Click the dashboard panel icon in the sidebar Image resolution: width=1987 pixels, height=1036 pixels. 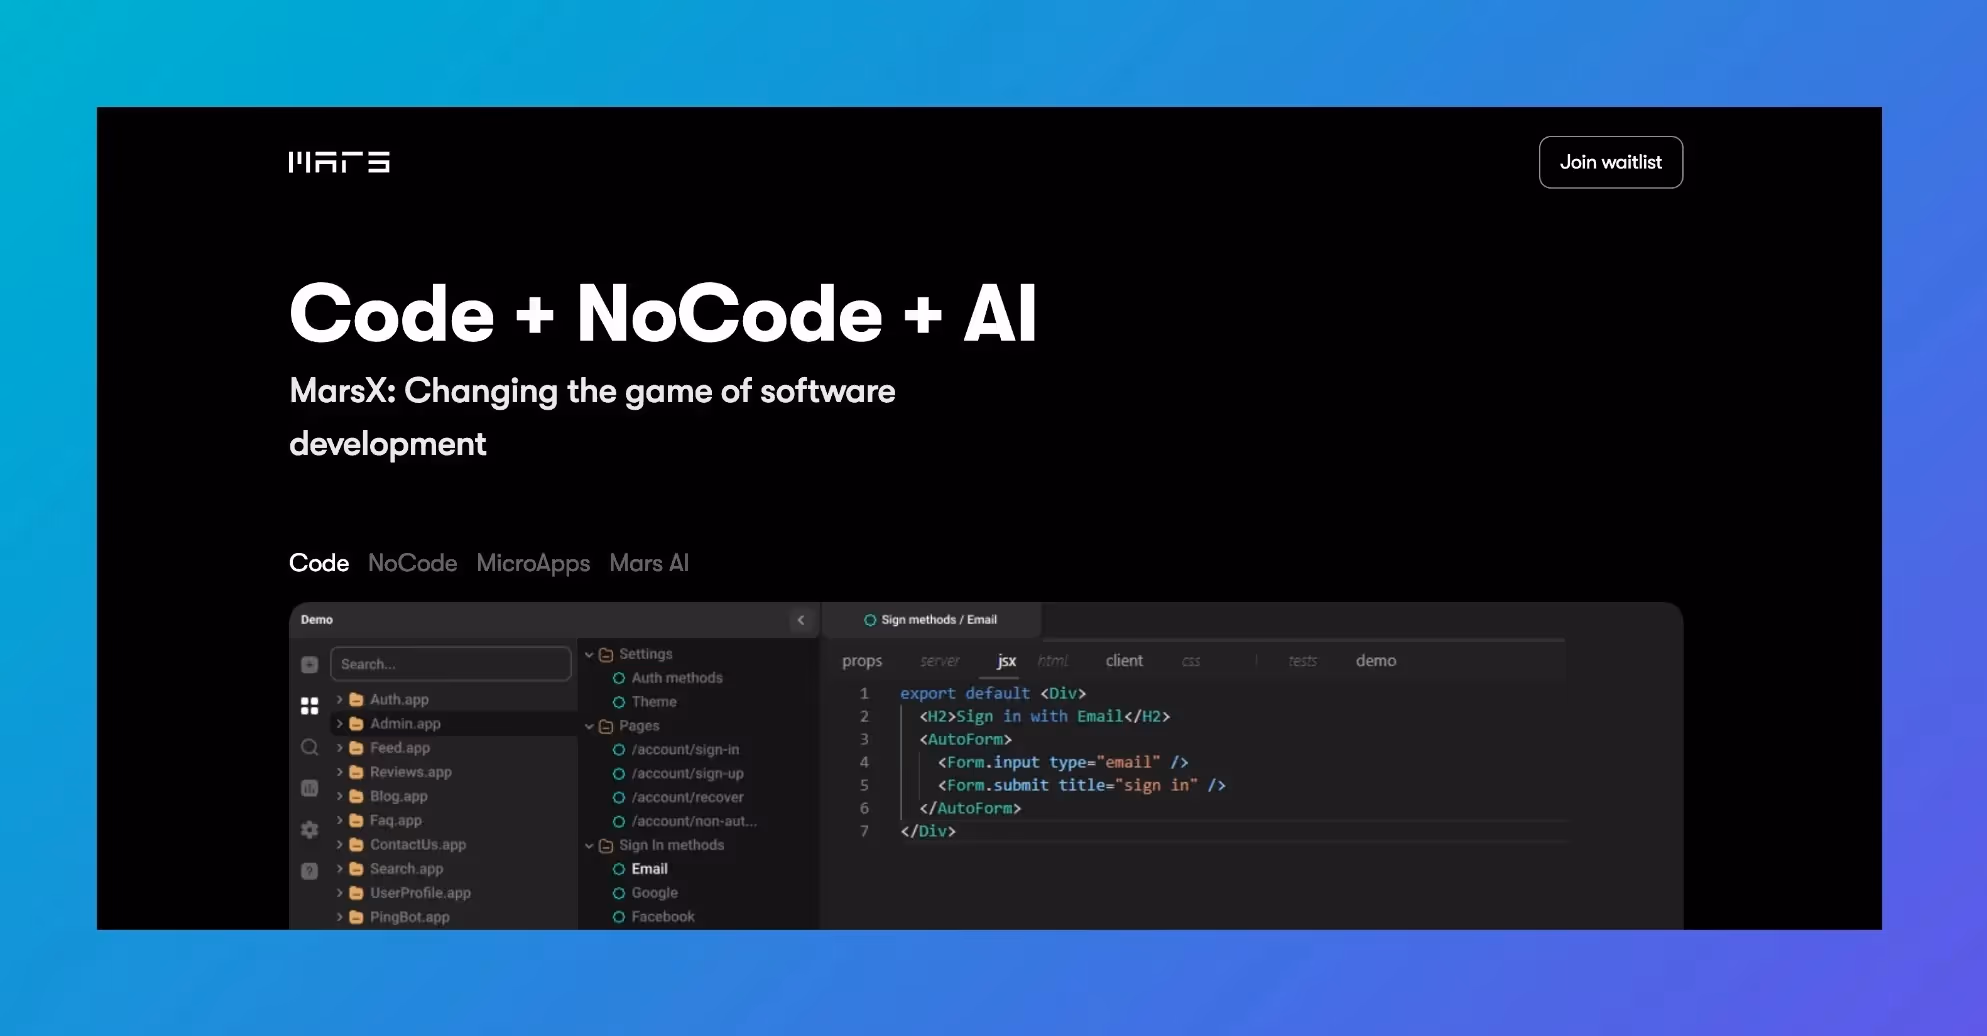click(309, 788)
